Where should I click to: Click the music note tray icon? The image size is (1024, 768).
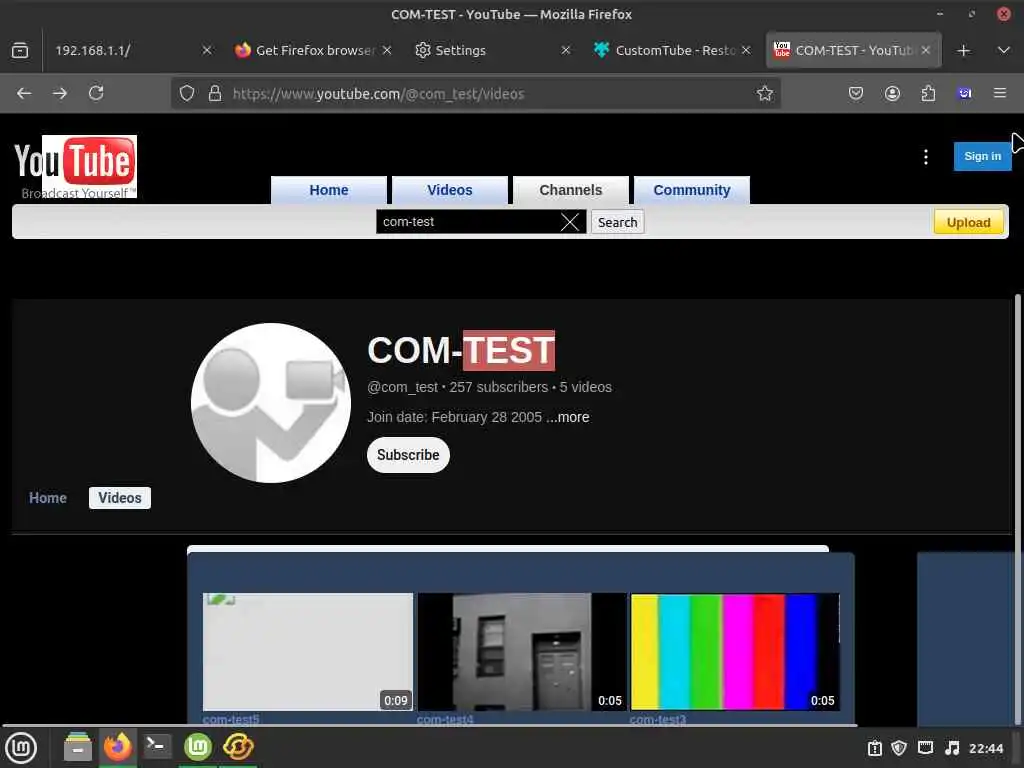[952, 748]
